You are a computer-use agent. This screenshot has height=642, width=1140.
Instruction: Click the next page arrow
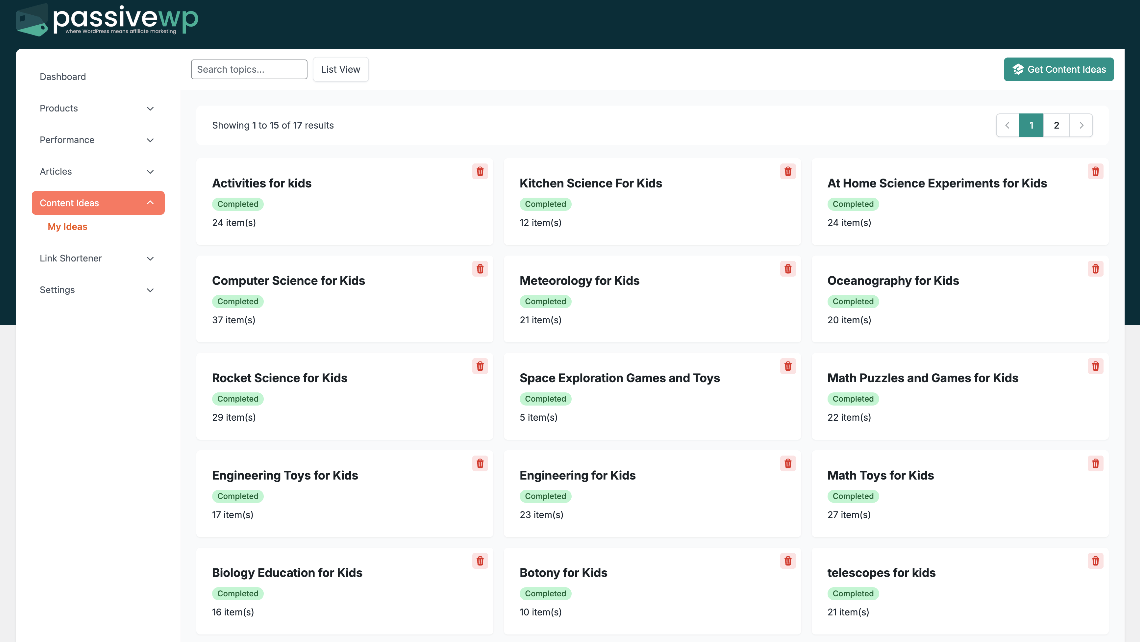(1081, 125)
